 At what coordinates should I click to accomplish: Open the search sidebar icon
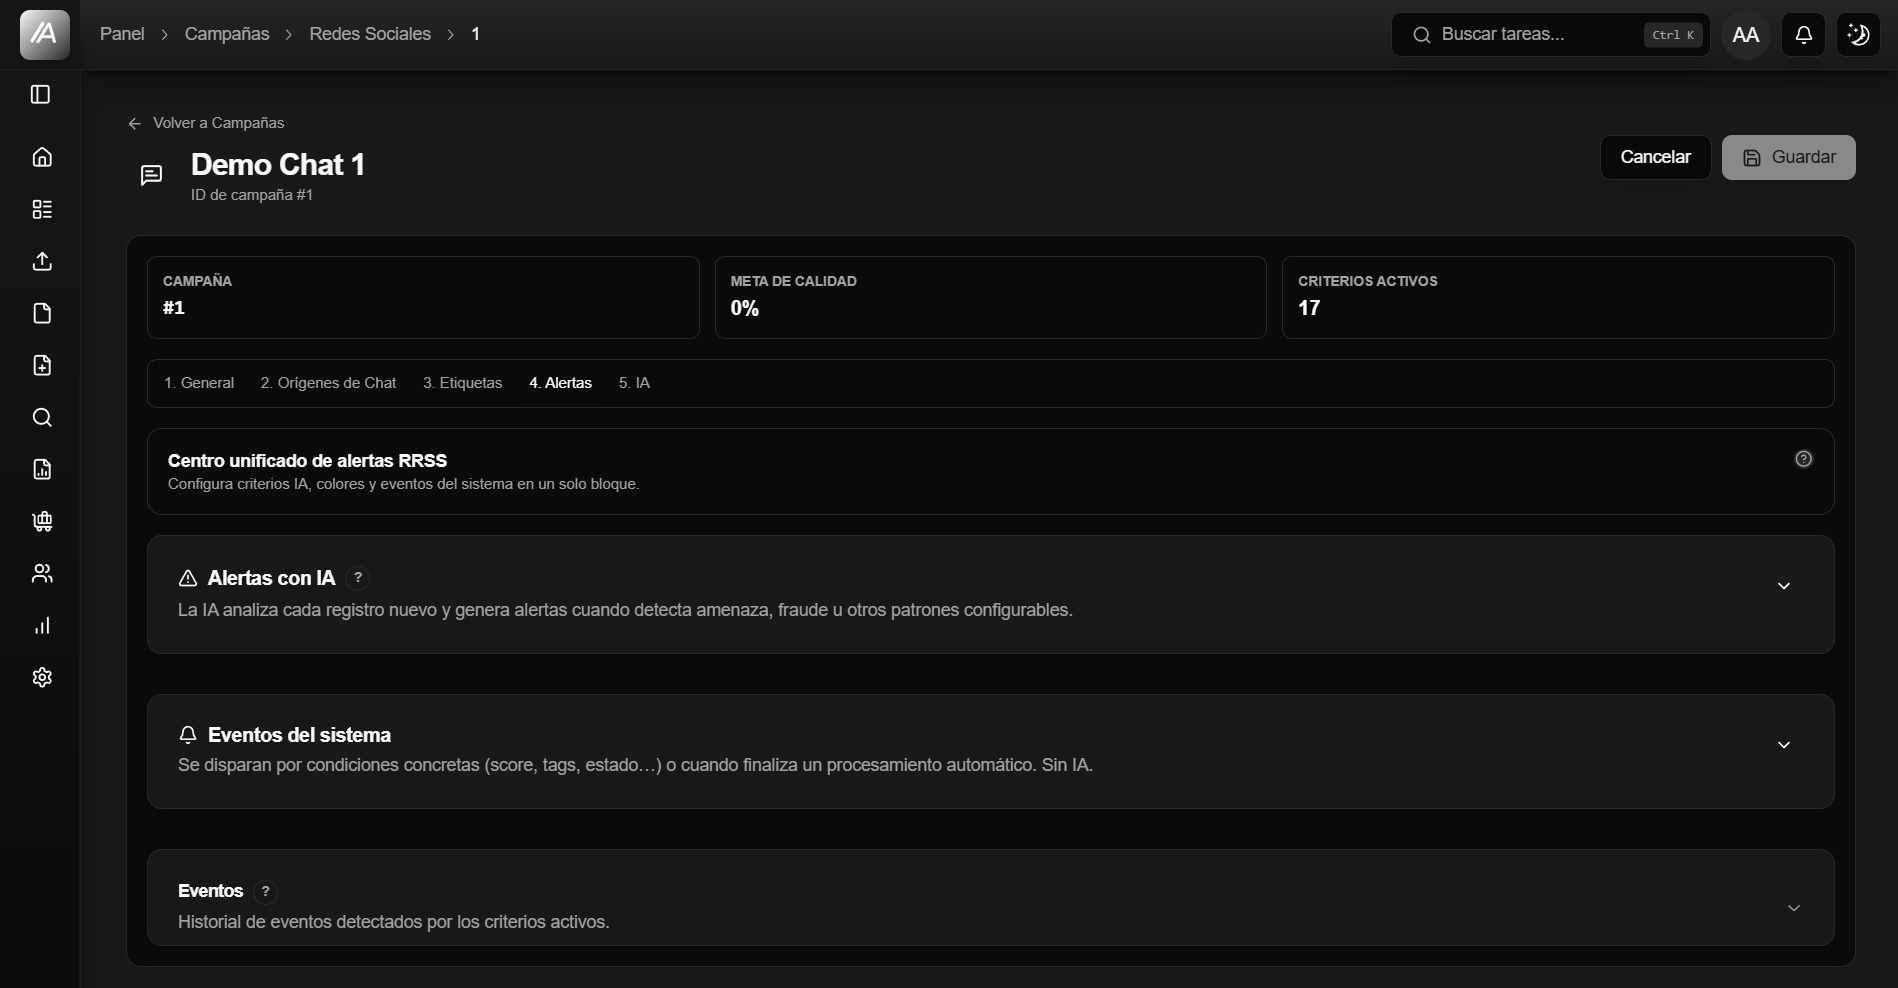[x=42, y=417]
